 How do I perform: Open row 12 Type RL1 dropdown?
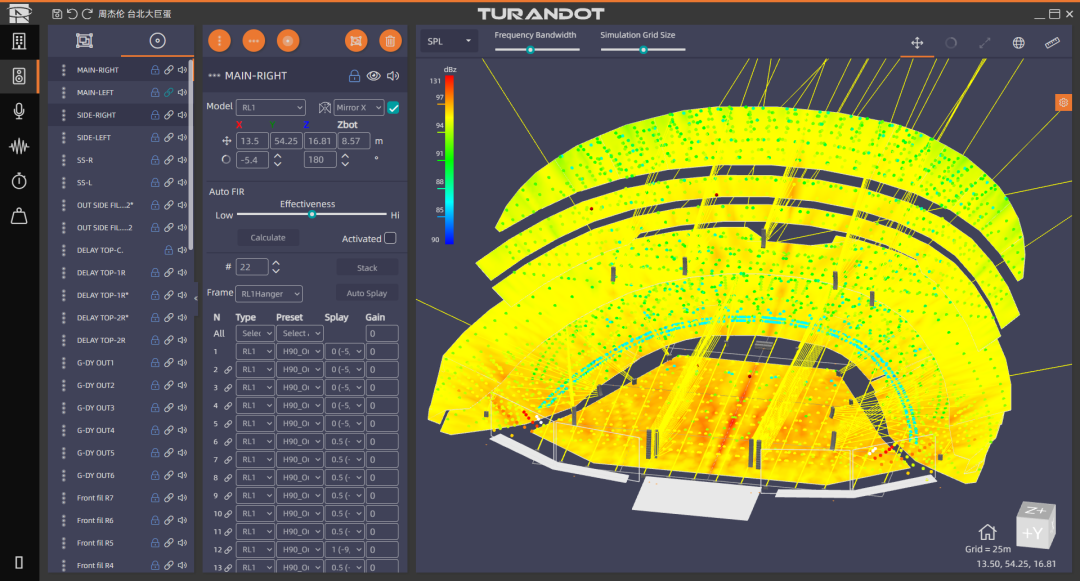coord(255,549)
